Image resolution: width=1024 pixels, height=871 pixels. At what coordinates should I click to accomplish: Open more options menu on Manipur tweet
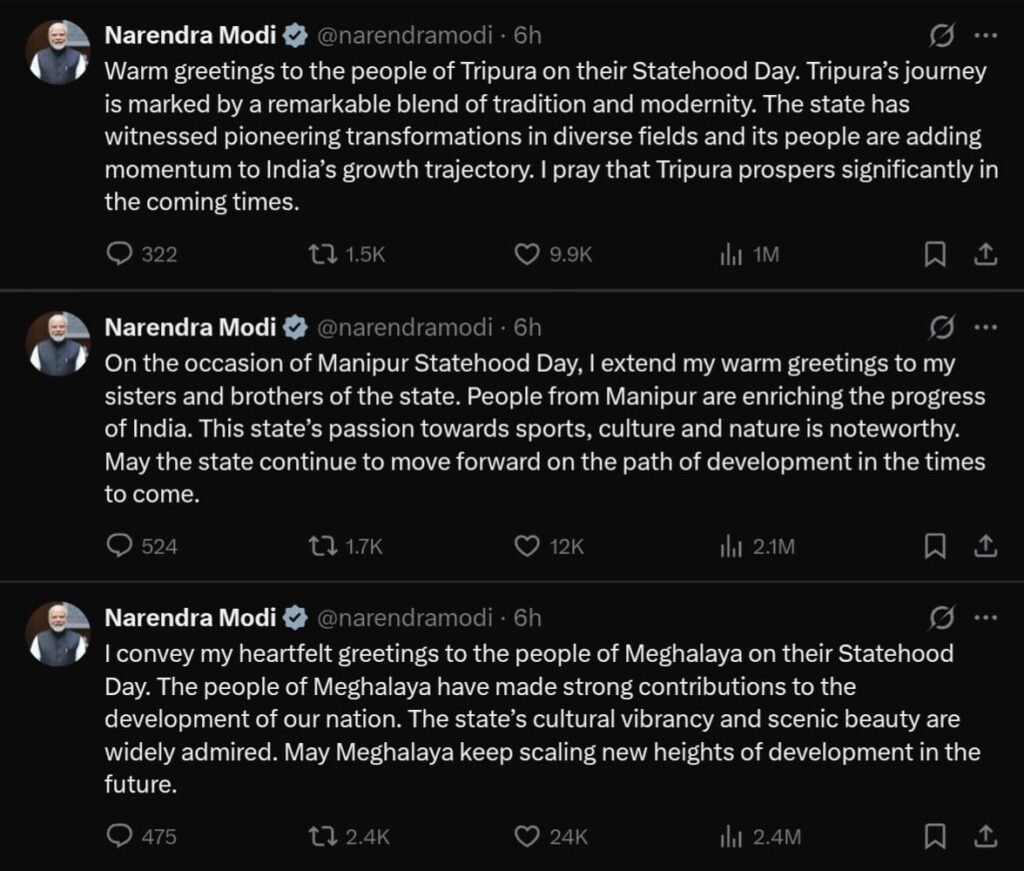click(985, 327)
